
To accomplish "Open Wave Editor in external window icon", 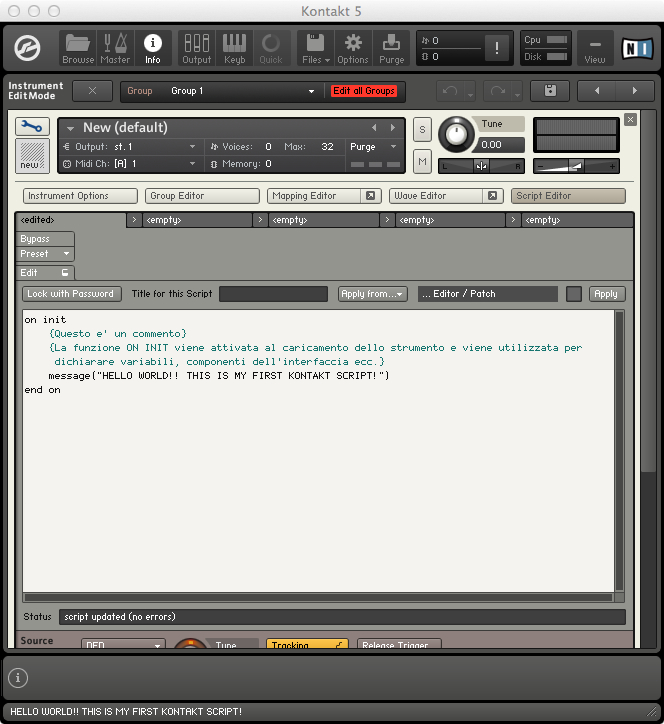I will tap(492, 196).
